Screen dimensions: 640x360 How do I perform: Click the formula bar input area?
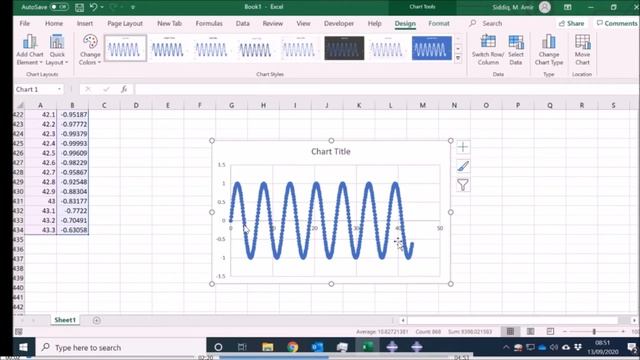tap(386, 89)
